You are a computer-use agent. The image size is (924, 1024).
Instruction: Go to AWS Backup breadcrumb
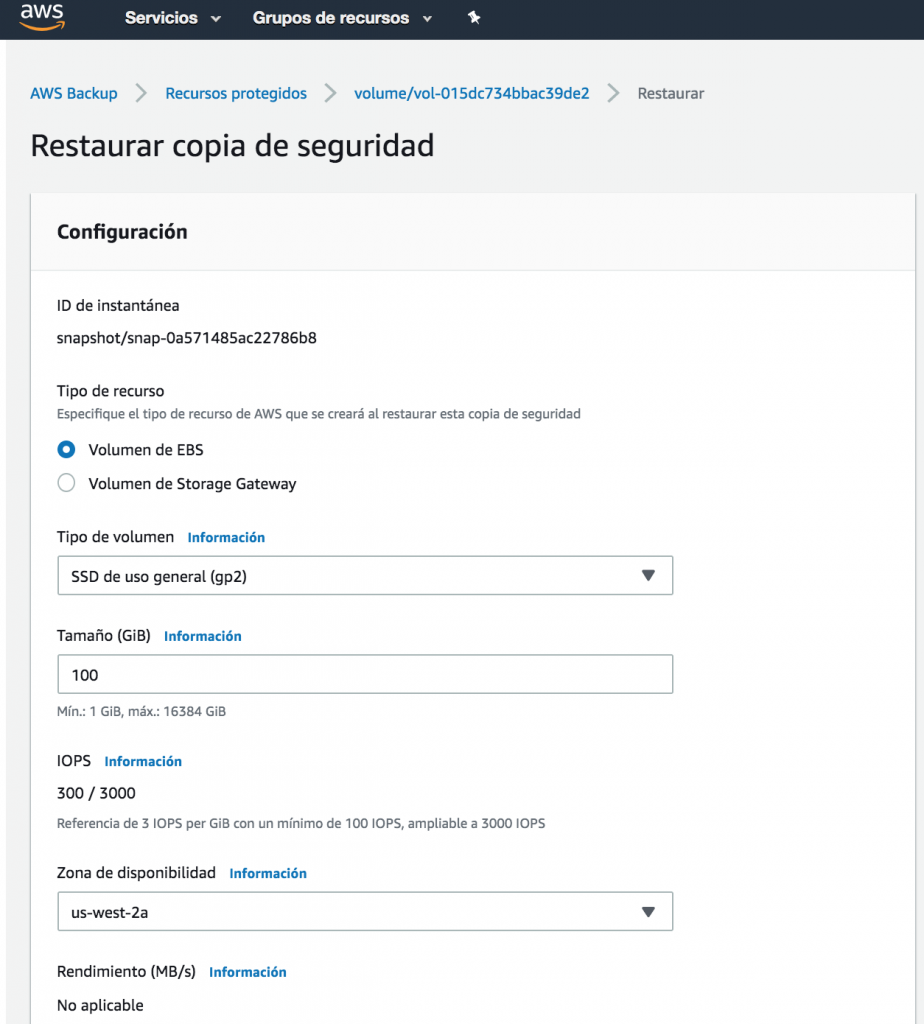tap(74, 93)
